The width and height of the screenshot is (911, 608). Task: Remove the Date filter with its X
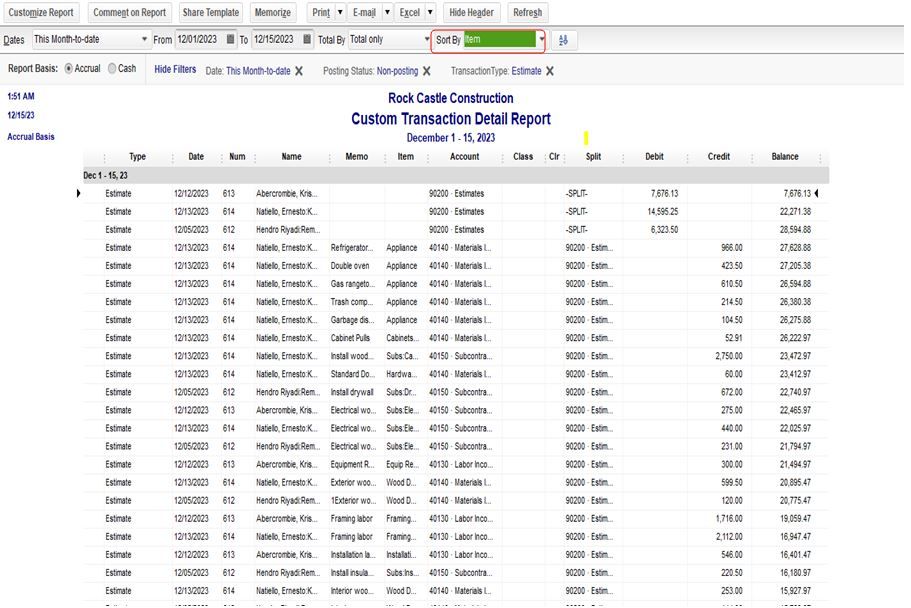[299, 71]
